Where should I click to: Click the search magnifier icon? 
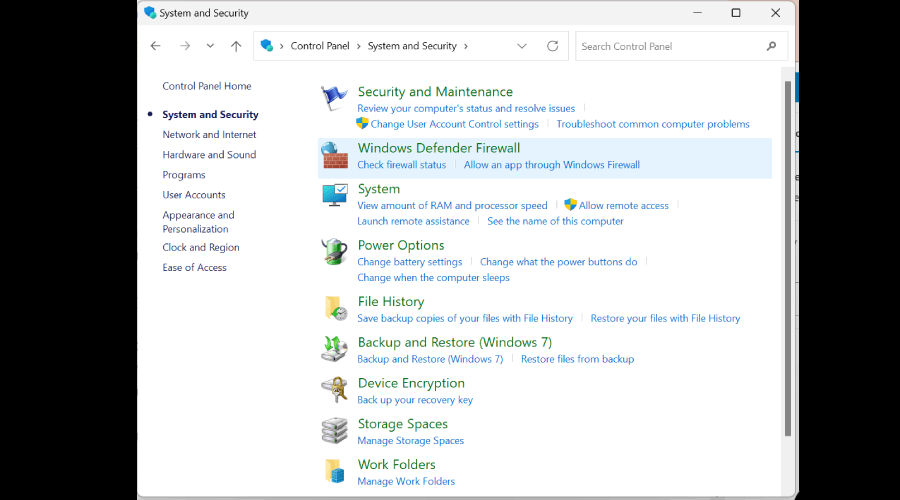pos(771,46)
